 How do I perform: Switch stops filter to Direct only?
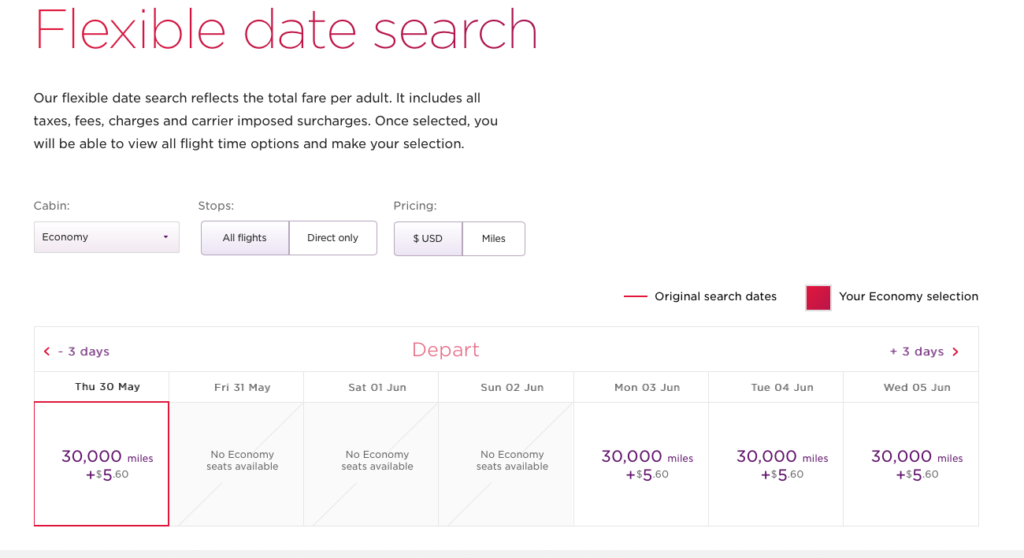[333, 238]
